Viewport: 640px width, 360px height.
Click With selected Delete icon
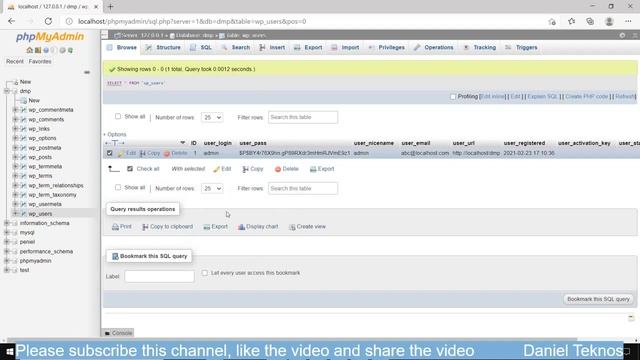[278, 169]
